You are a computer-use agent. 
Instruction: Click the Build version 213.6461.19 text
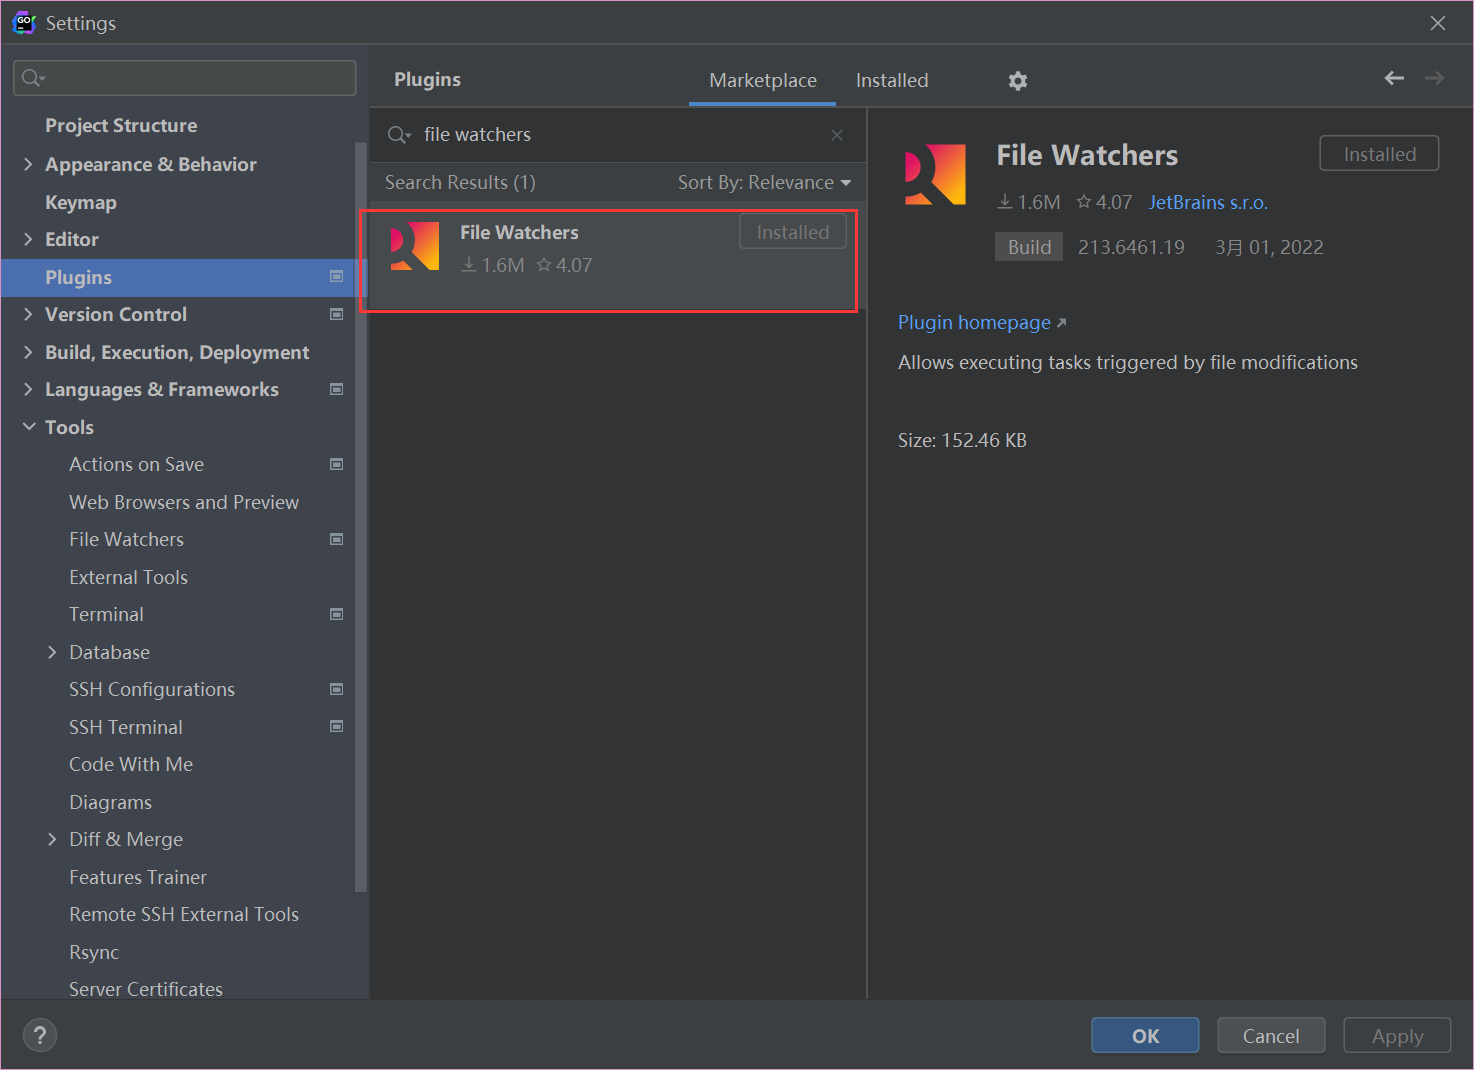(x=1131, y=247)
